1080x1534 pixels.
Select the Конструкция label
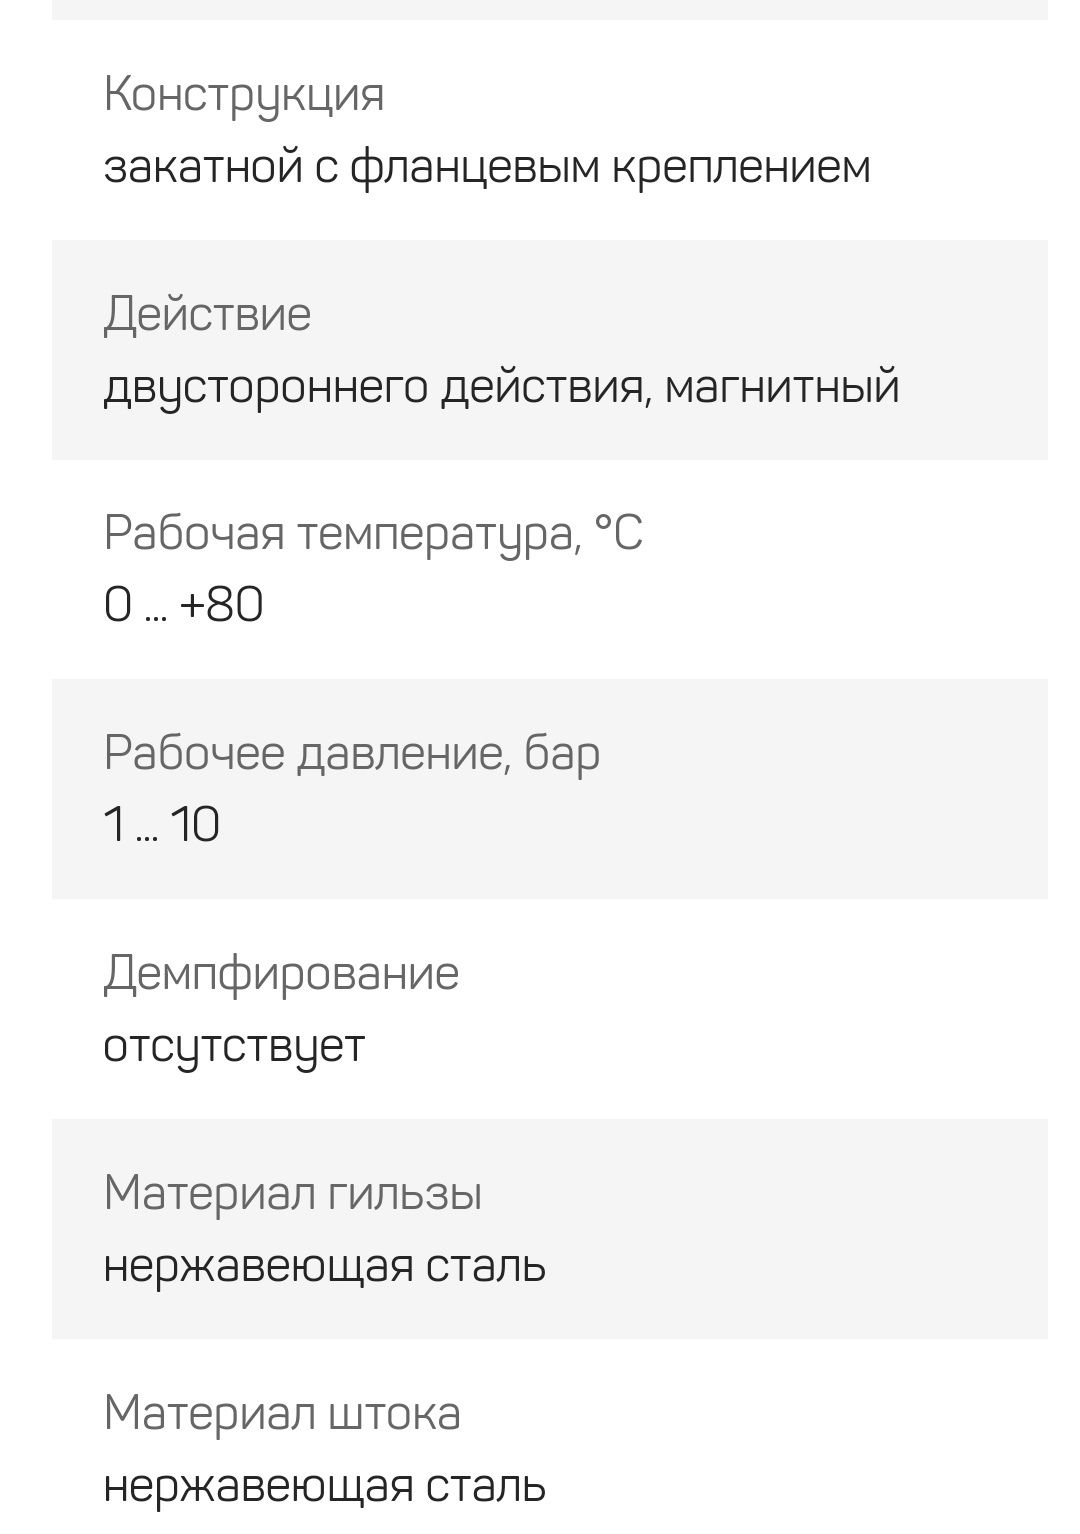pos(244,95)
